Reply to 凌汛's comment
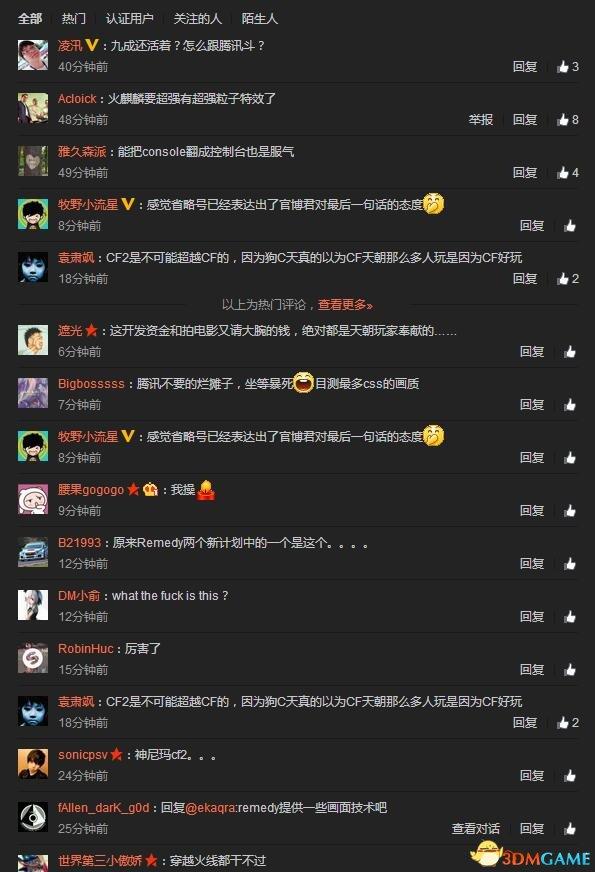Screen dimensions: 595x872 [x=525, y=67]
